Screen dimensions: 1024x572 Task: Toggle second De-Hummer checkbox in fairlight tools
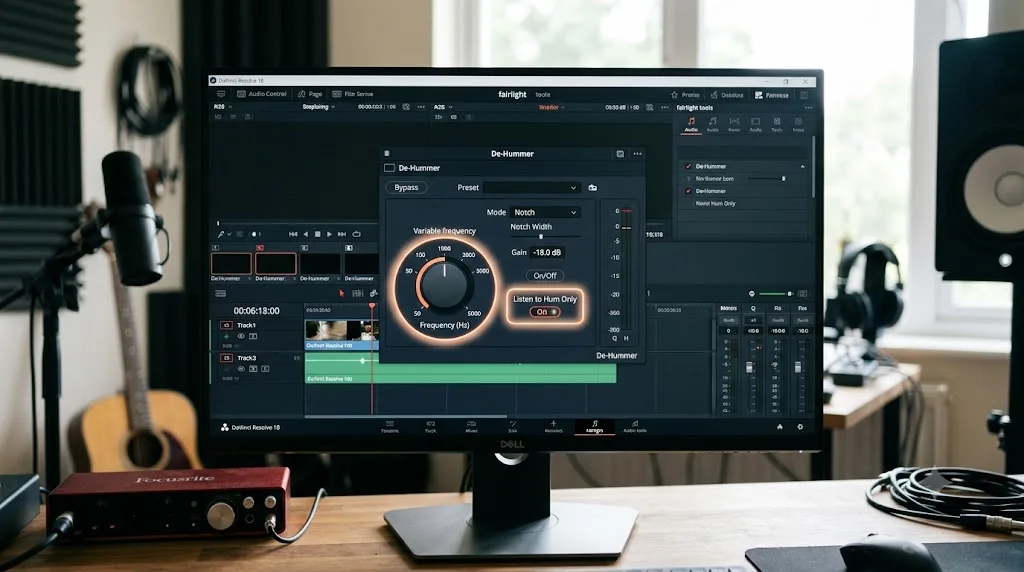point(688,191)
